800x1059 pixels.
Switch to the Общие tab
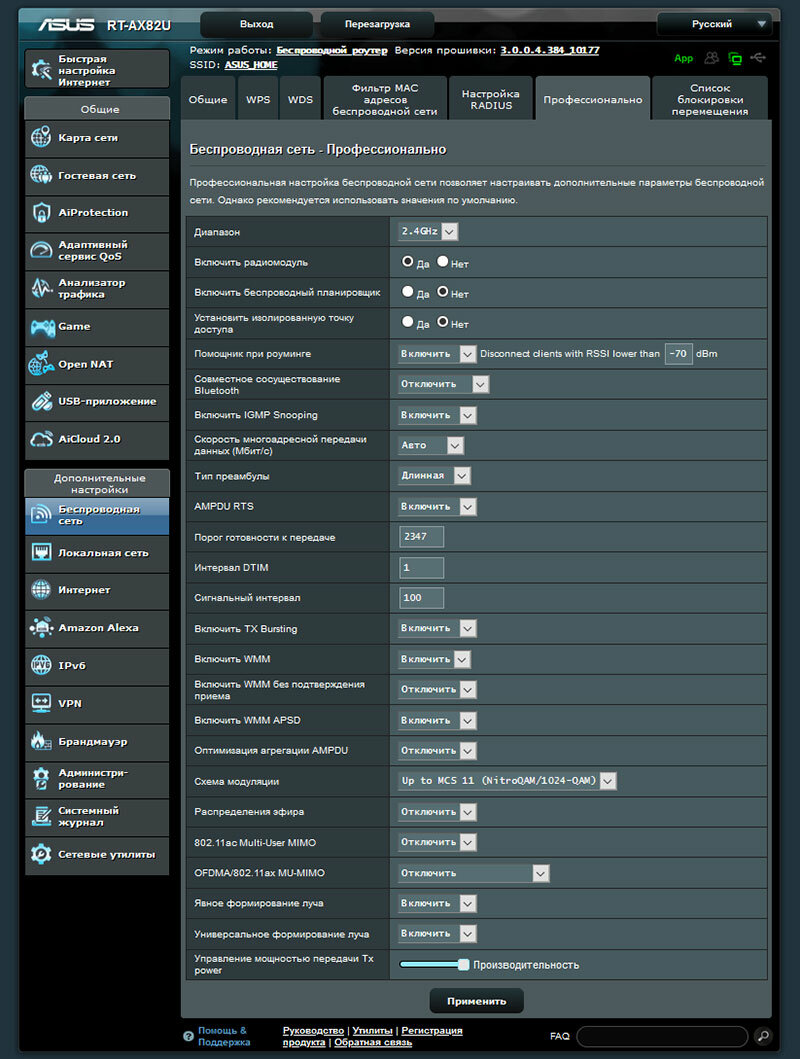208,99
